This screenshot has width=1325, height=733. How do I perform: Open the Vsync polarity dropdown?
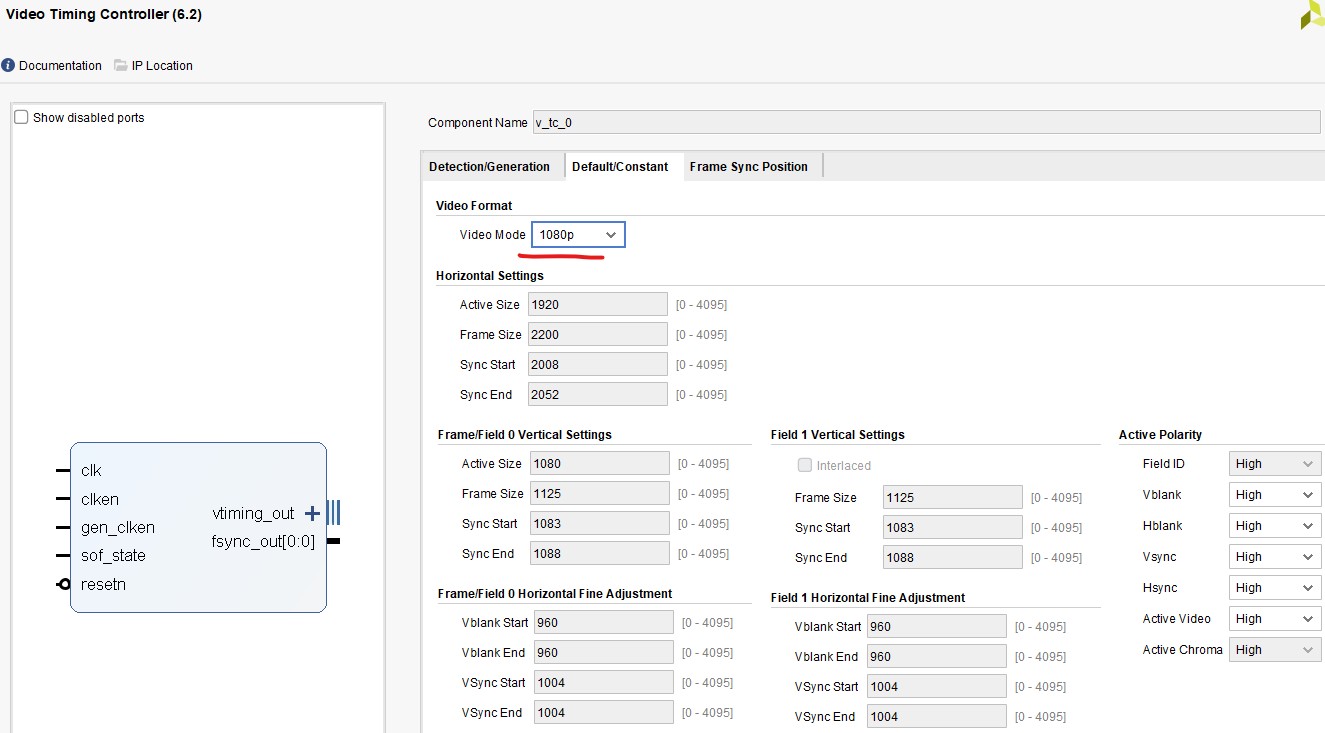click(x=1275, y=557)
